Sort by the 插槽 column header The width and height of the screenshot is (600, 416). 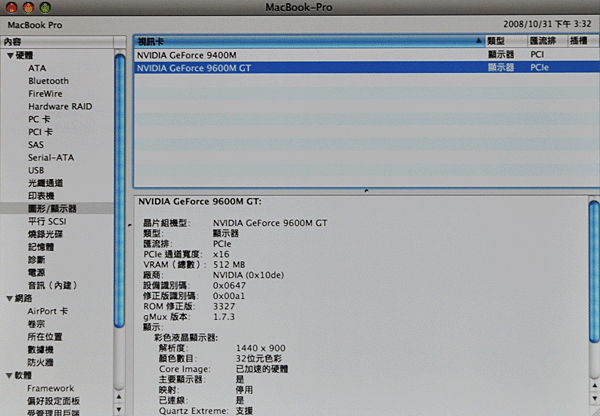[584, 41]
